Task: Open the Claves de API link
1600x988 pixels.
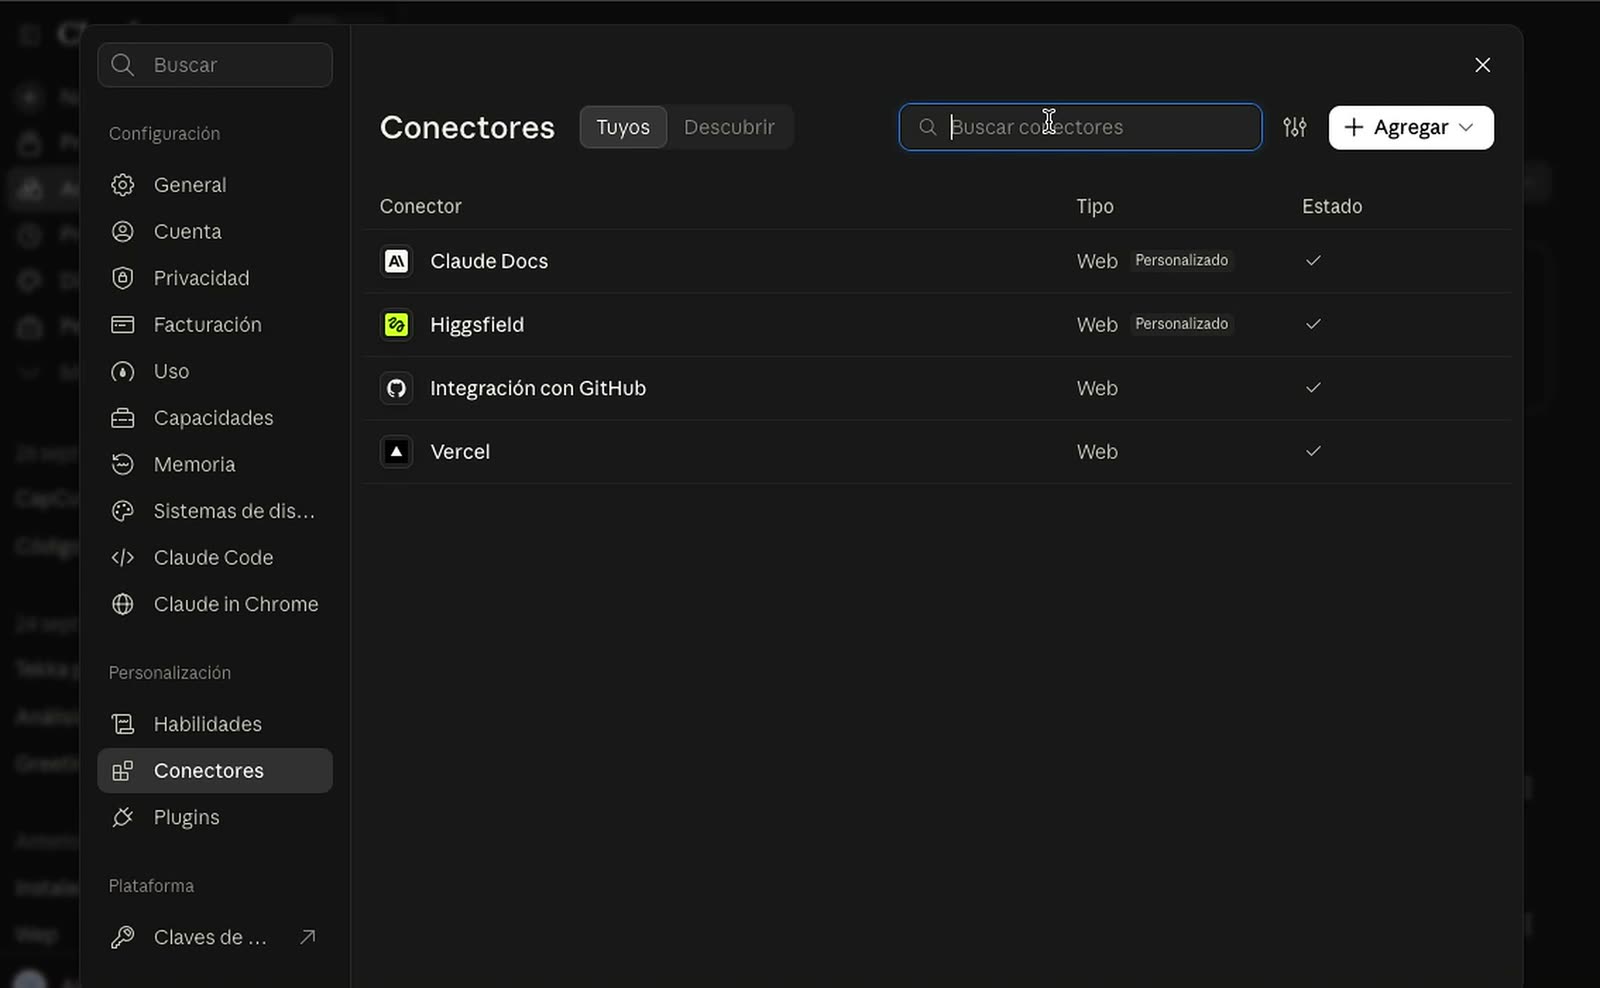Action: pyautogui.click(x=215, y=937)
